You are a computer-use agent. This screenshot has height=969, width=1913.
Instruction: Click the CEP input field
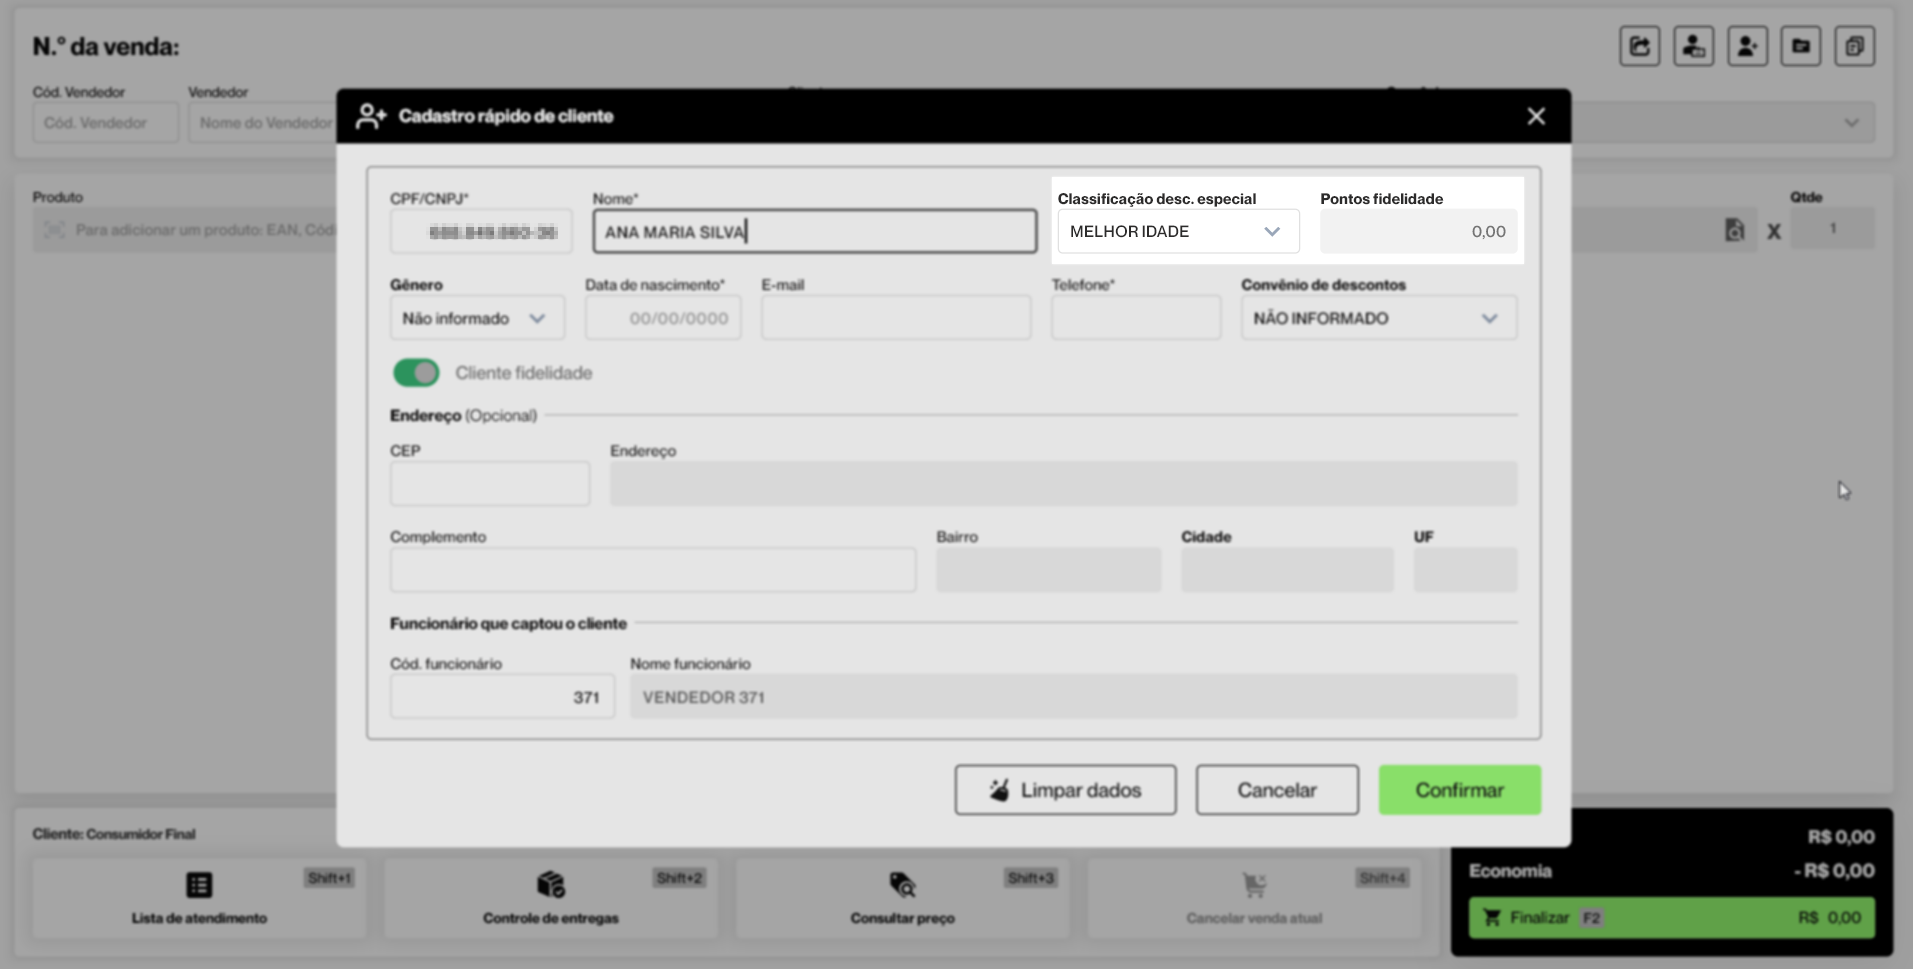point(489,484)
